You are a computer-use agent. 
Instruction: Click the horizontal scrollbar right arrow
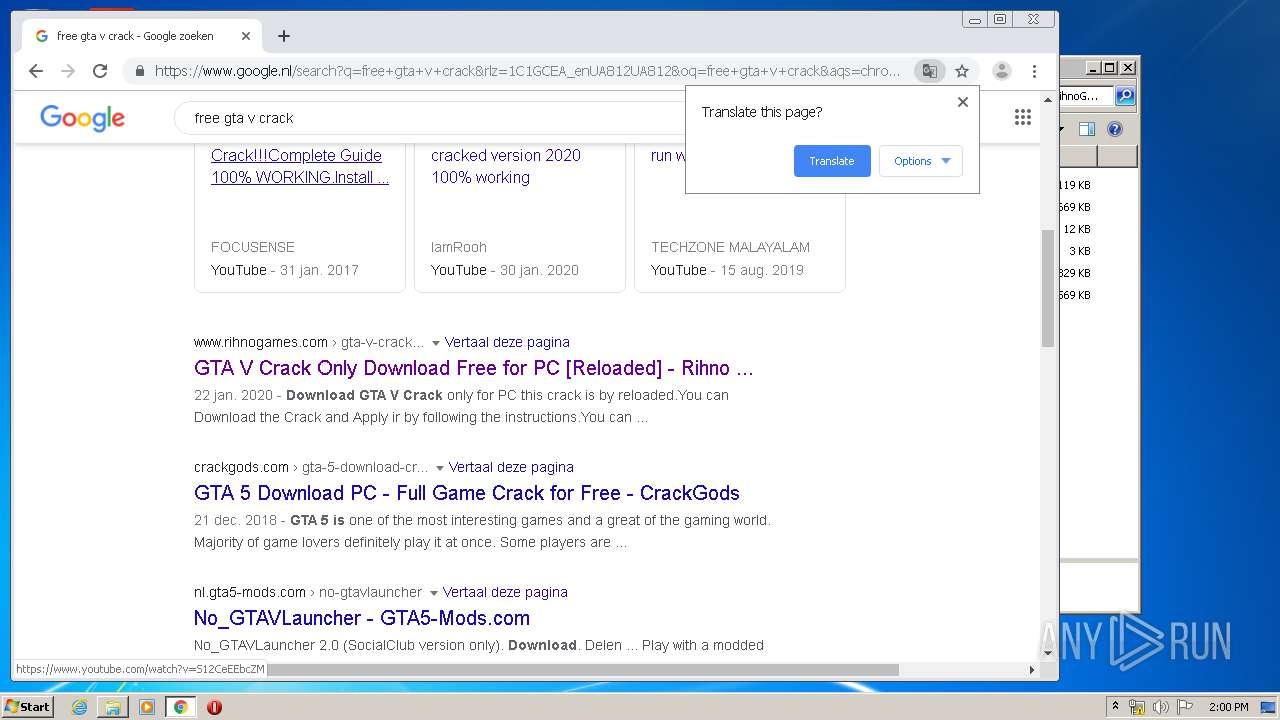pyautogui.click(x=1032, y=670)
